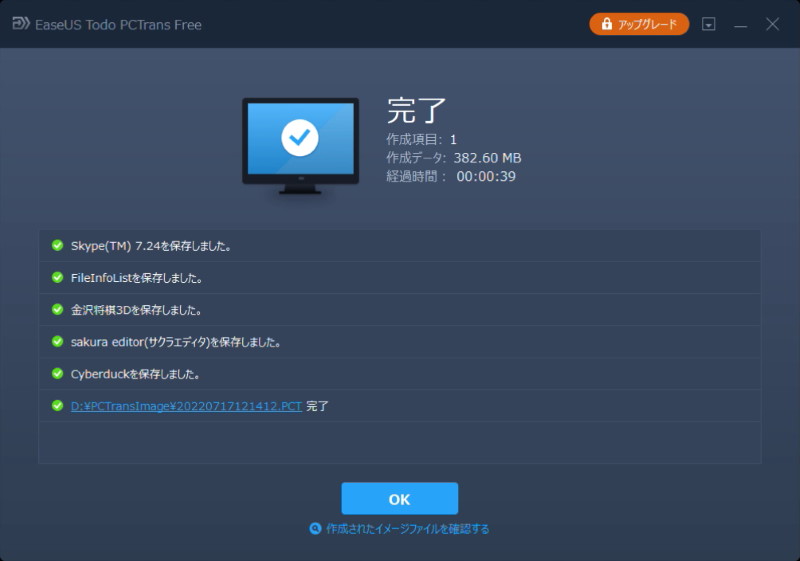Open the title bar dropdown menu icon
This screenshot has height=561, width=800.
pos(708,24)
